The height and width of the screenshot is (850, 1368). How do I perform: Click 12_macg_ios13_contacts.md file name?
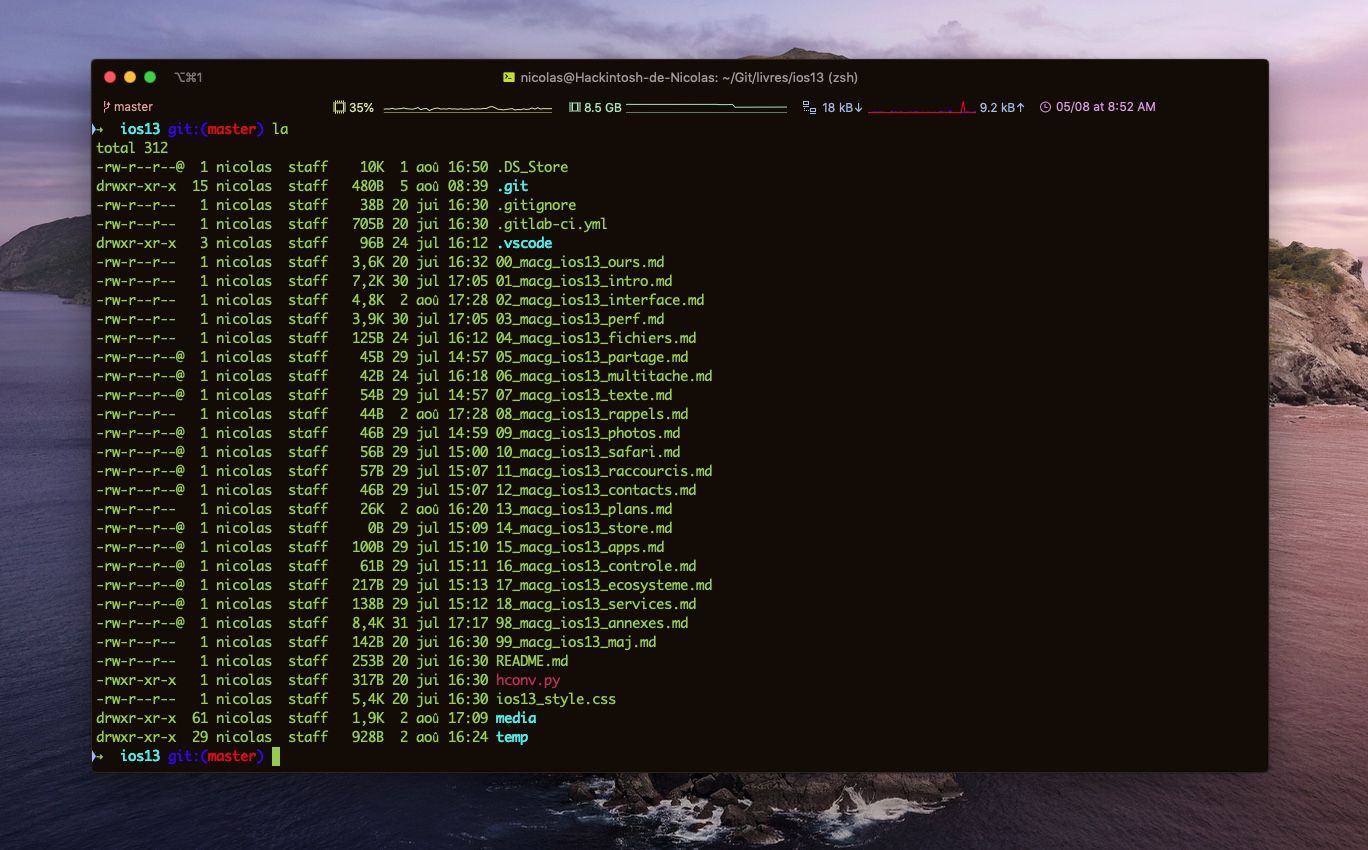pyautogui.click(x=596, y=490)
